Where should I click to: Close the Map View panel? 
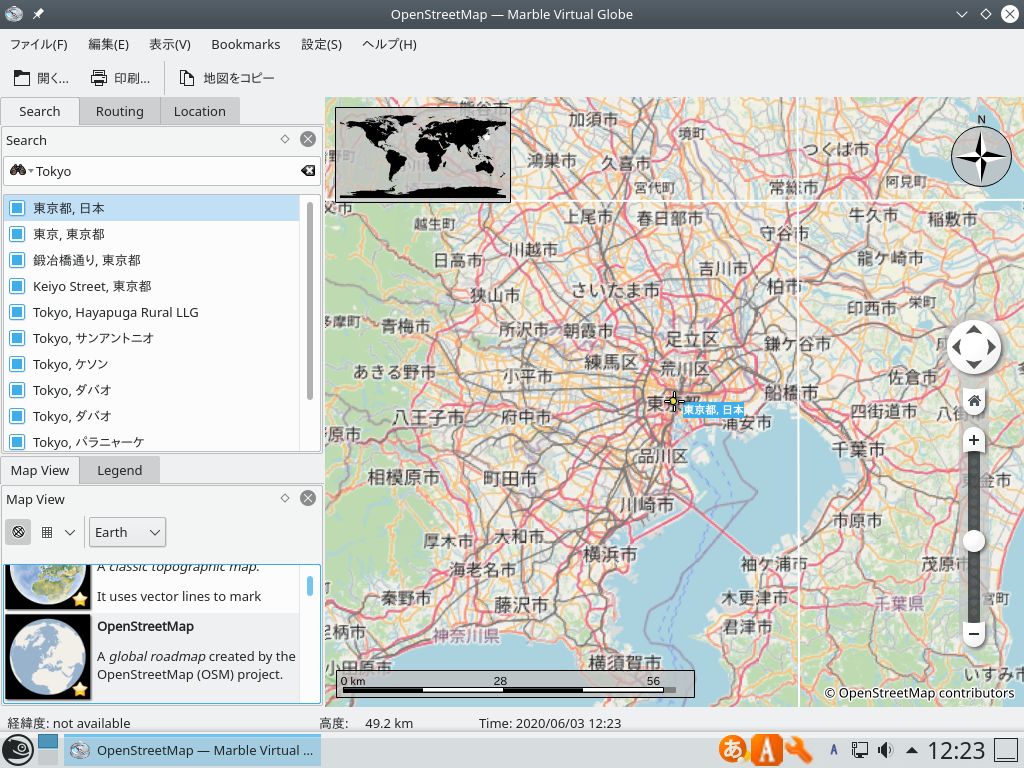308,498
